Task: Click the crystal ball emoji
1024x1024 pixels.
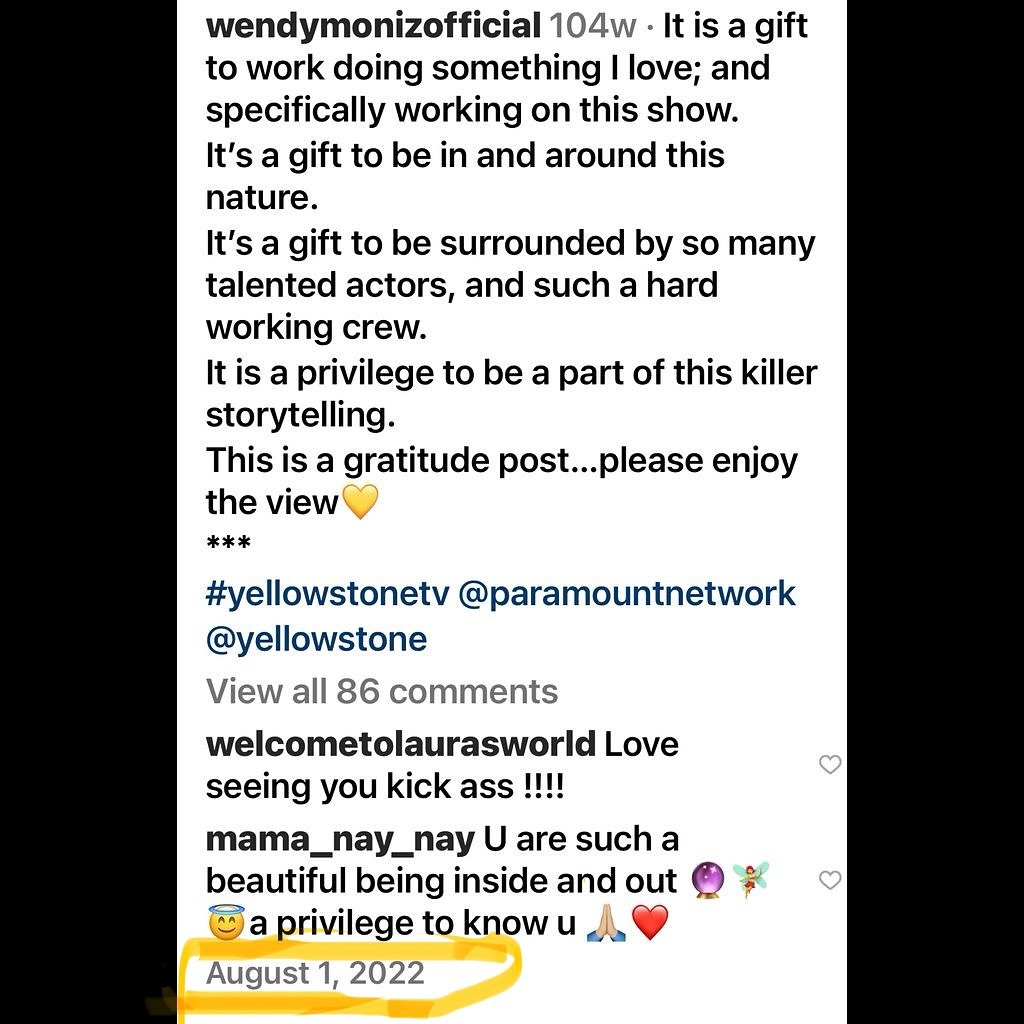Action: (707, 881)
